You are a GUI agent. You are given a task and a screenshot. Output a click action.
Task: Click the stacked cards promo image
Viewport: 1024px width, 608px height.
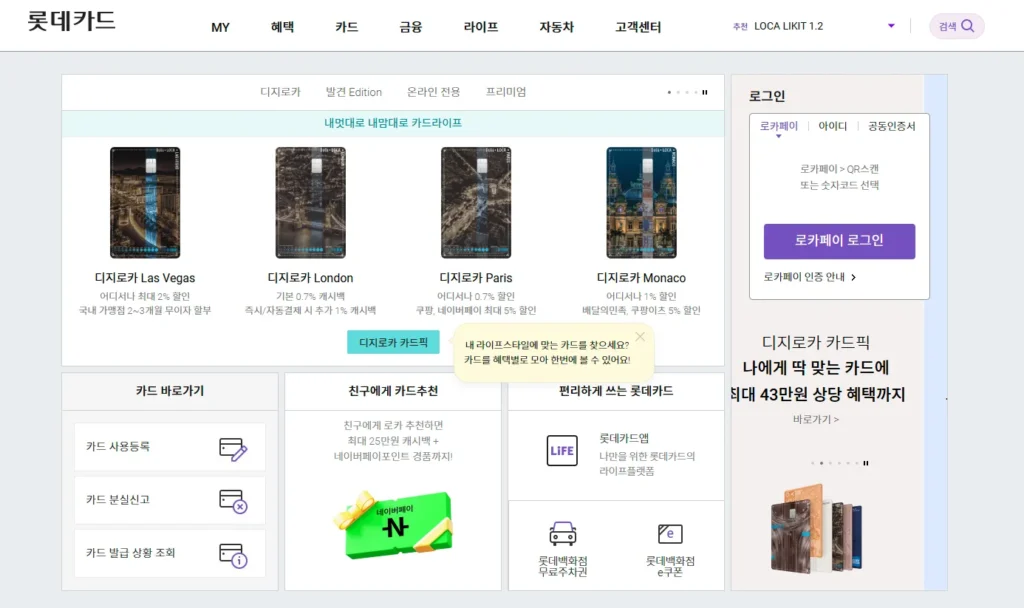[816, 529]
